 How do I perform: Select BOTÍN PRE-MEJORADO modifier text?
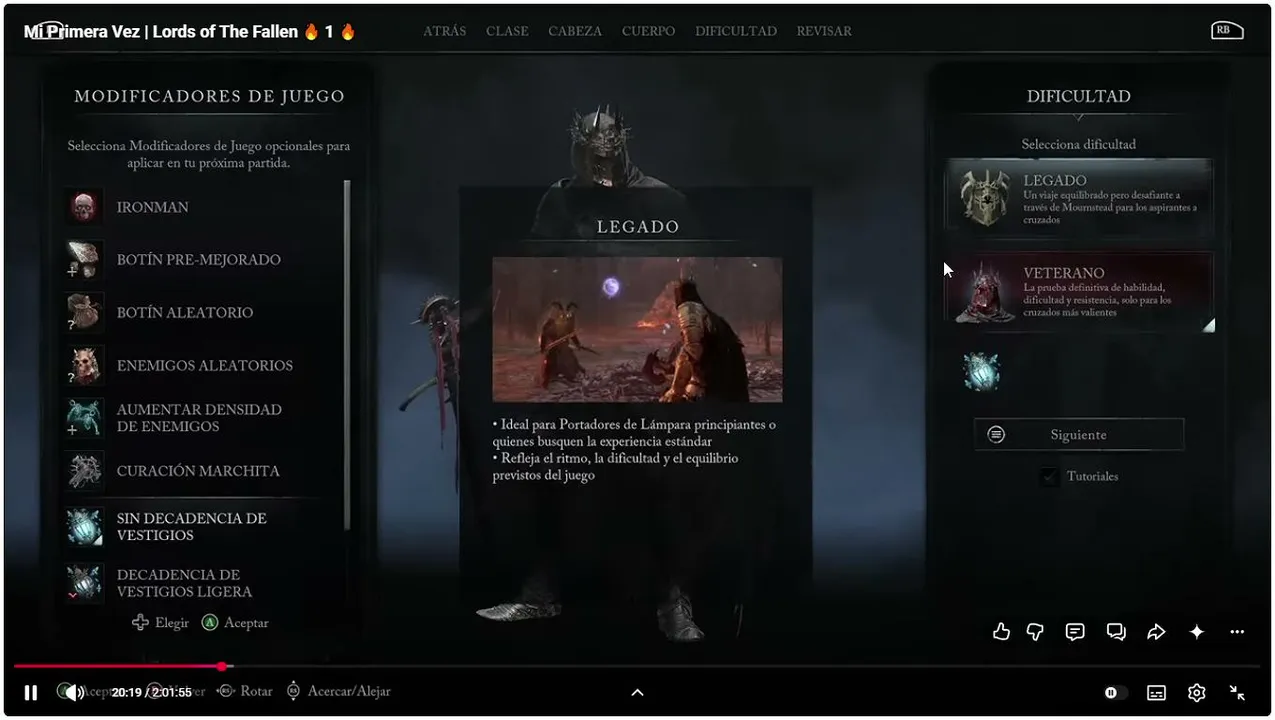click(199, 260)
